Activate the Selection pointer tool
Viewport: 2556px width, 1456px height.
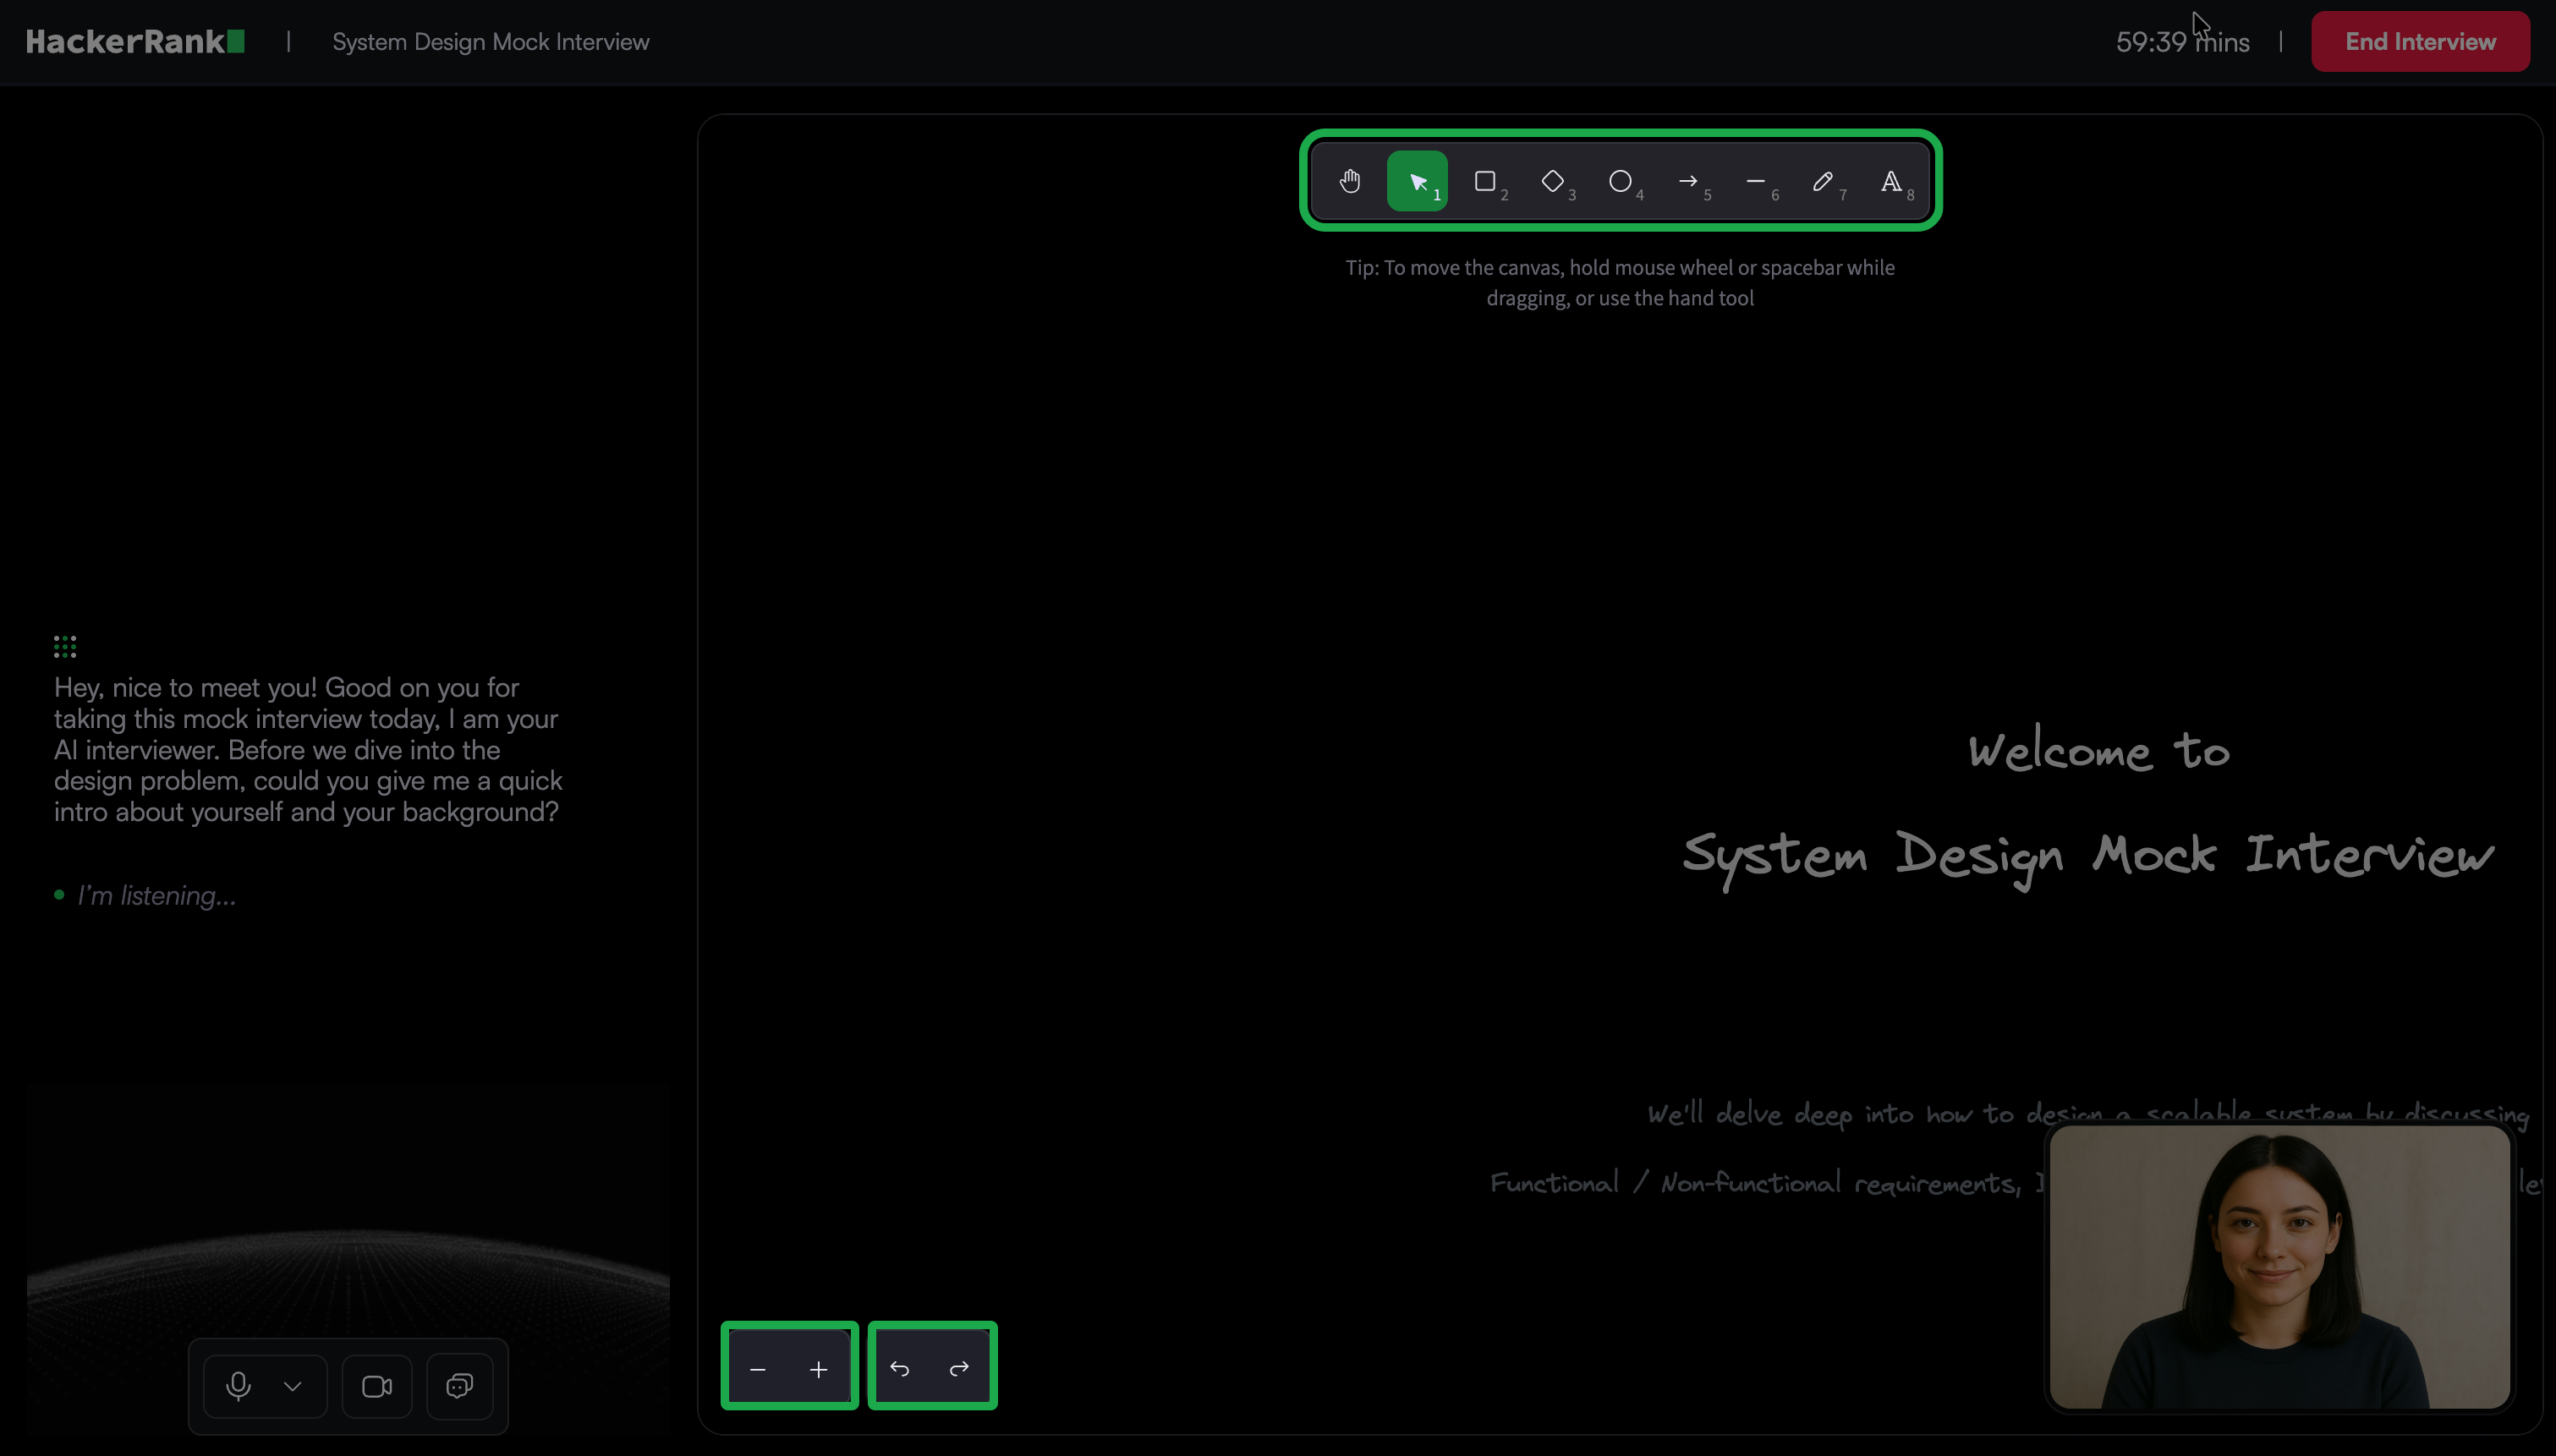(1417, 181)
